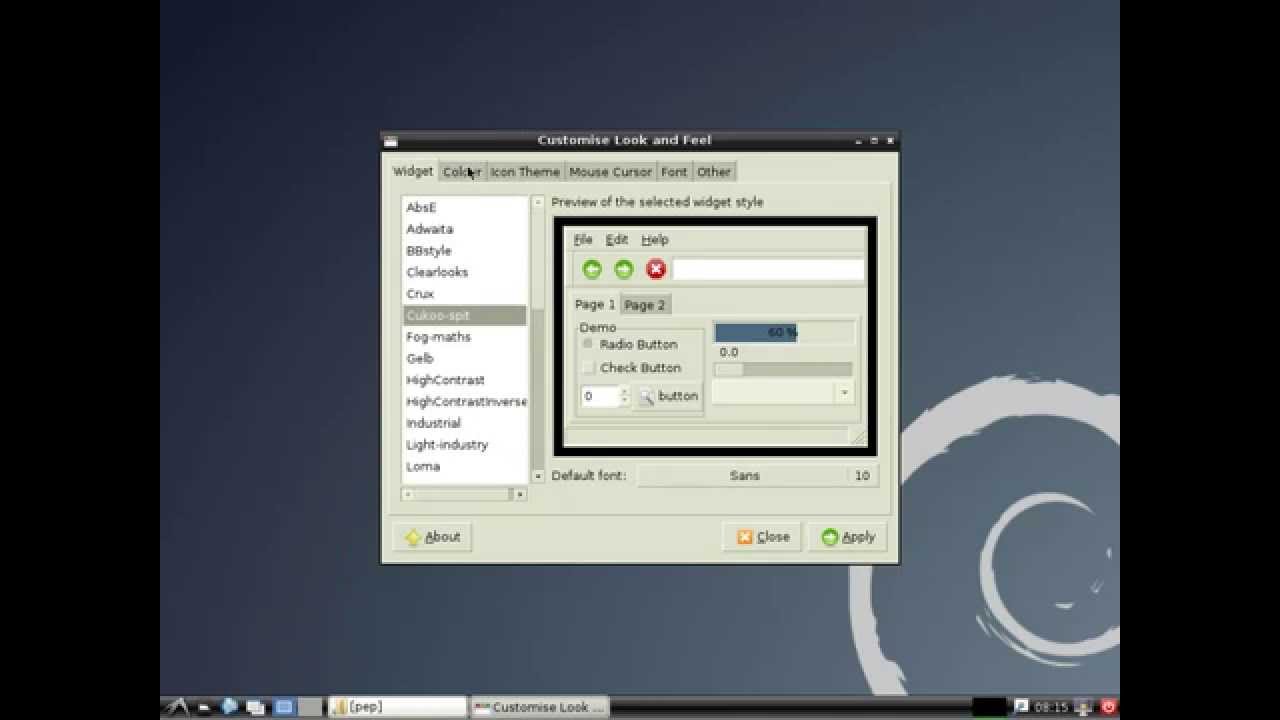The height and width of the screenshot is (720, 1280).
Task: Click the magnifier 'button' in the demo preview
Action: 669,396
